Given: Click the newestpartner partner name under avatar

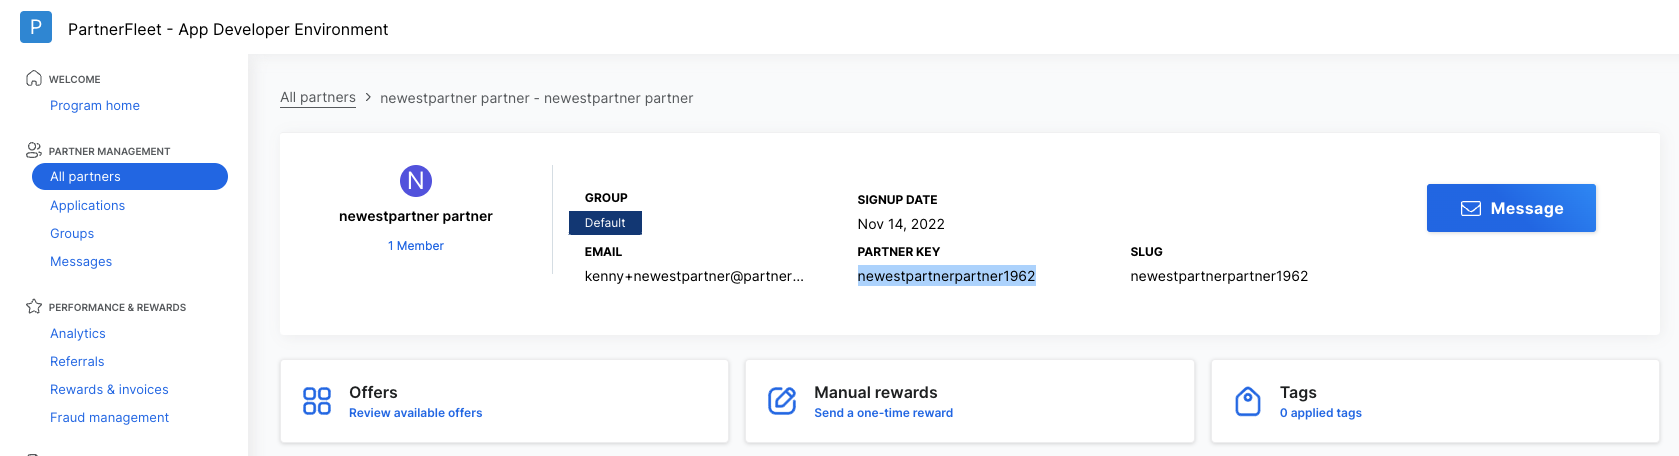Looking at the screenshot, I should click(416, 216).
